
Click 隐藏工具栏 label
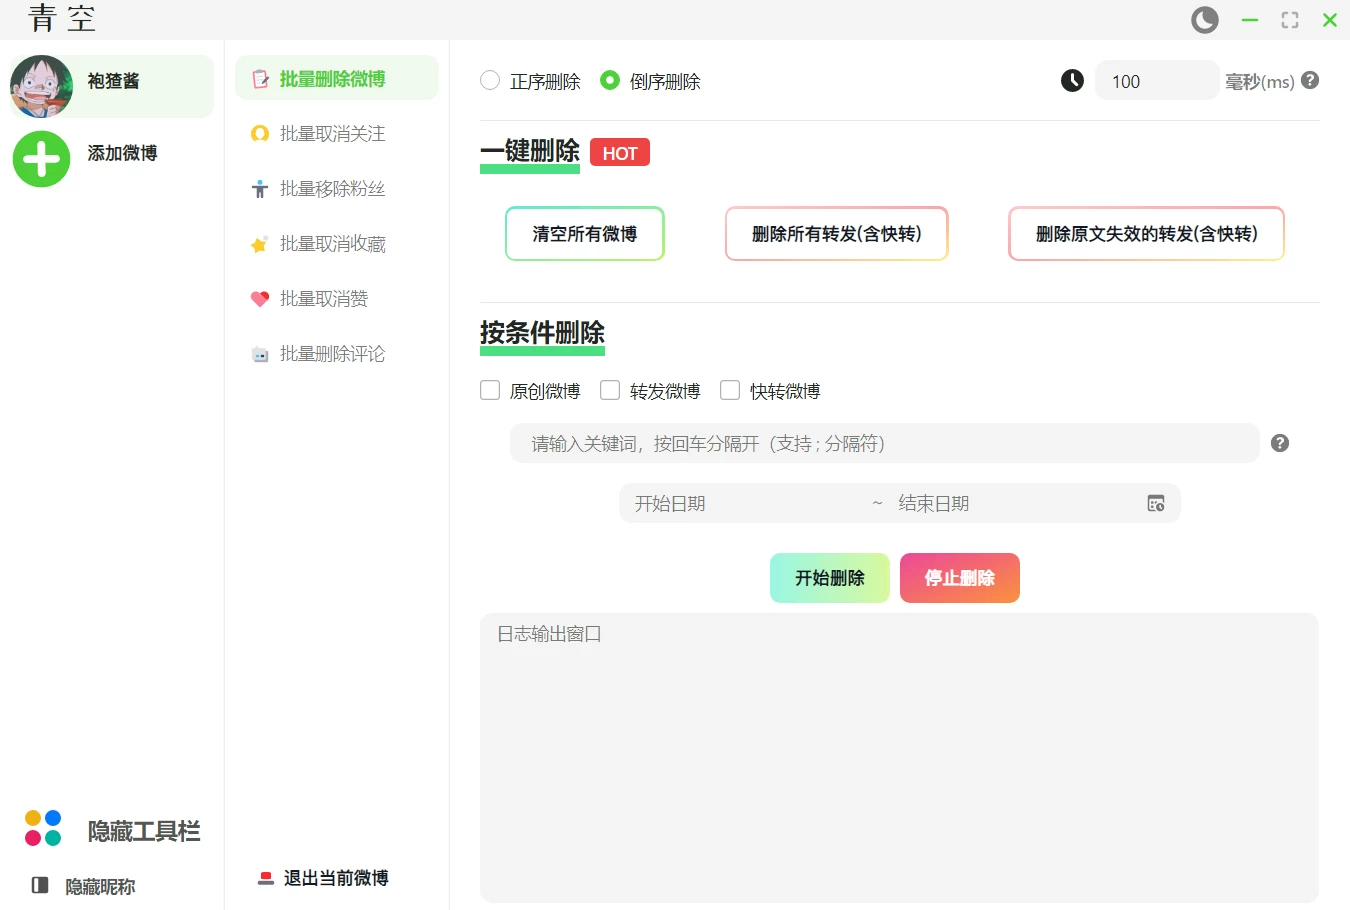144,831
